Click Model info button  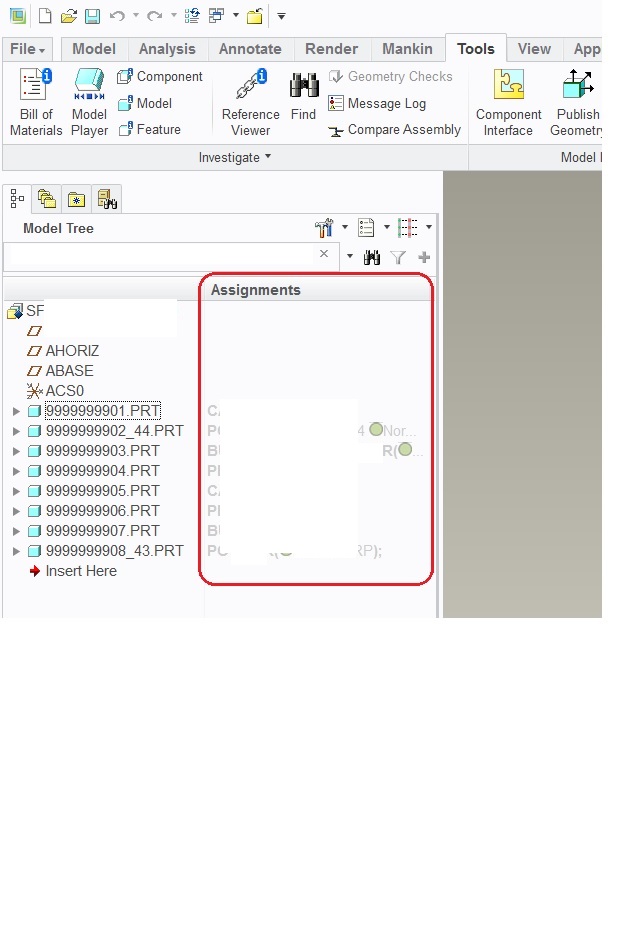[x=145, y=103]
